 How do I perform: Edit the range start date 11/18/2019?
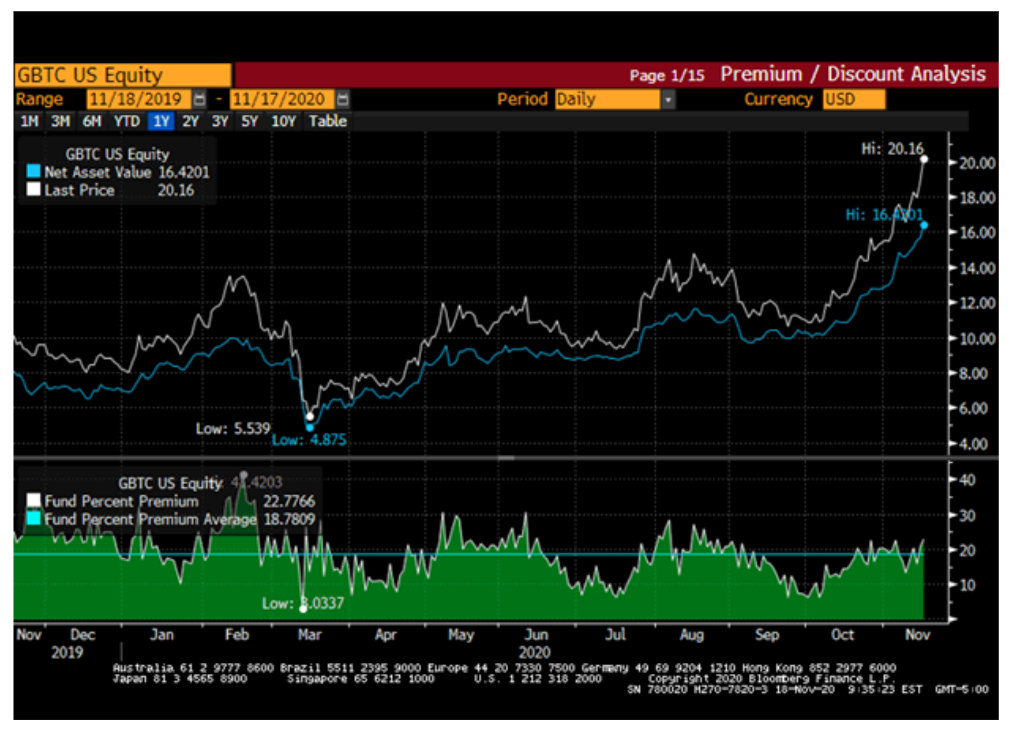pos(139,99)
